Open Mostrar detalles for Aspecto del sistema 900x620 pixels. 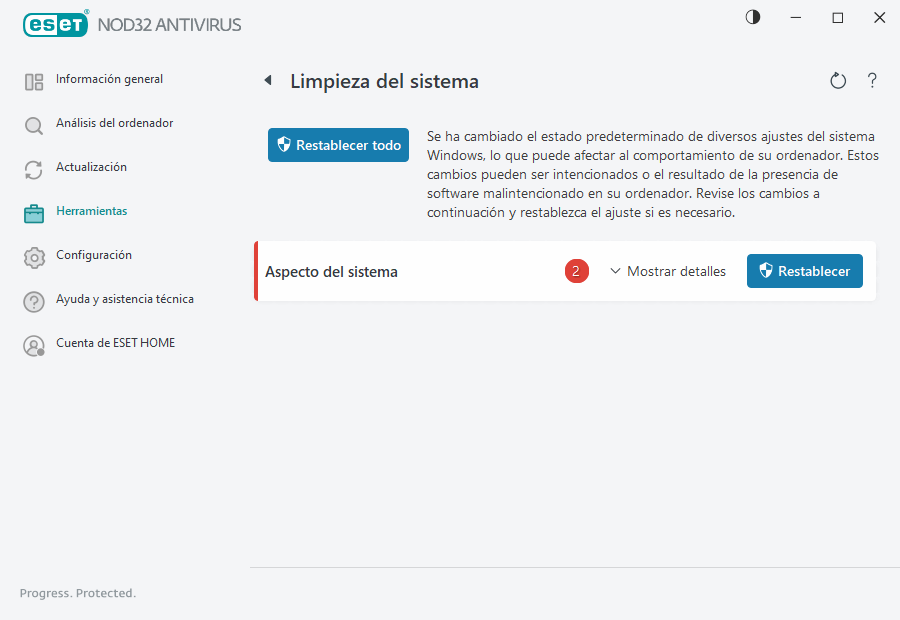(x=676, y=271)
